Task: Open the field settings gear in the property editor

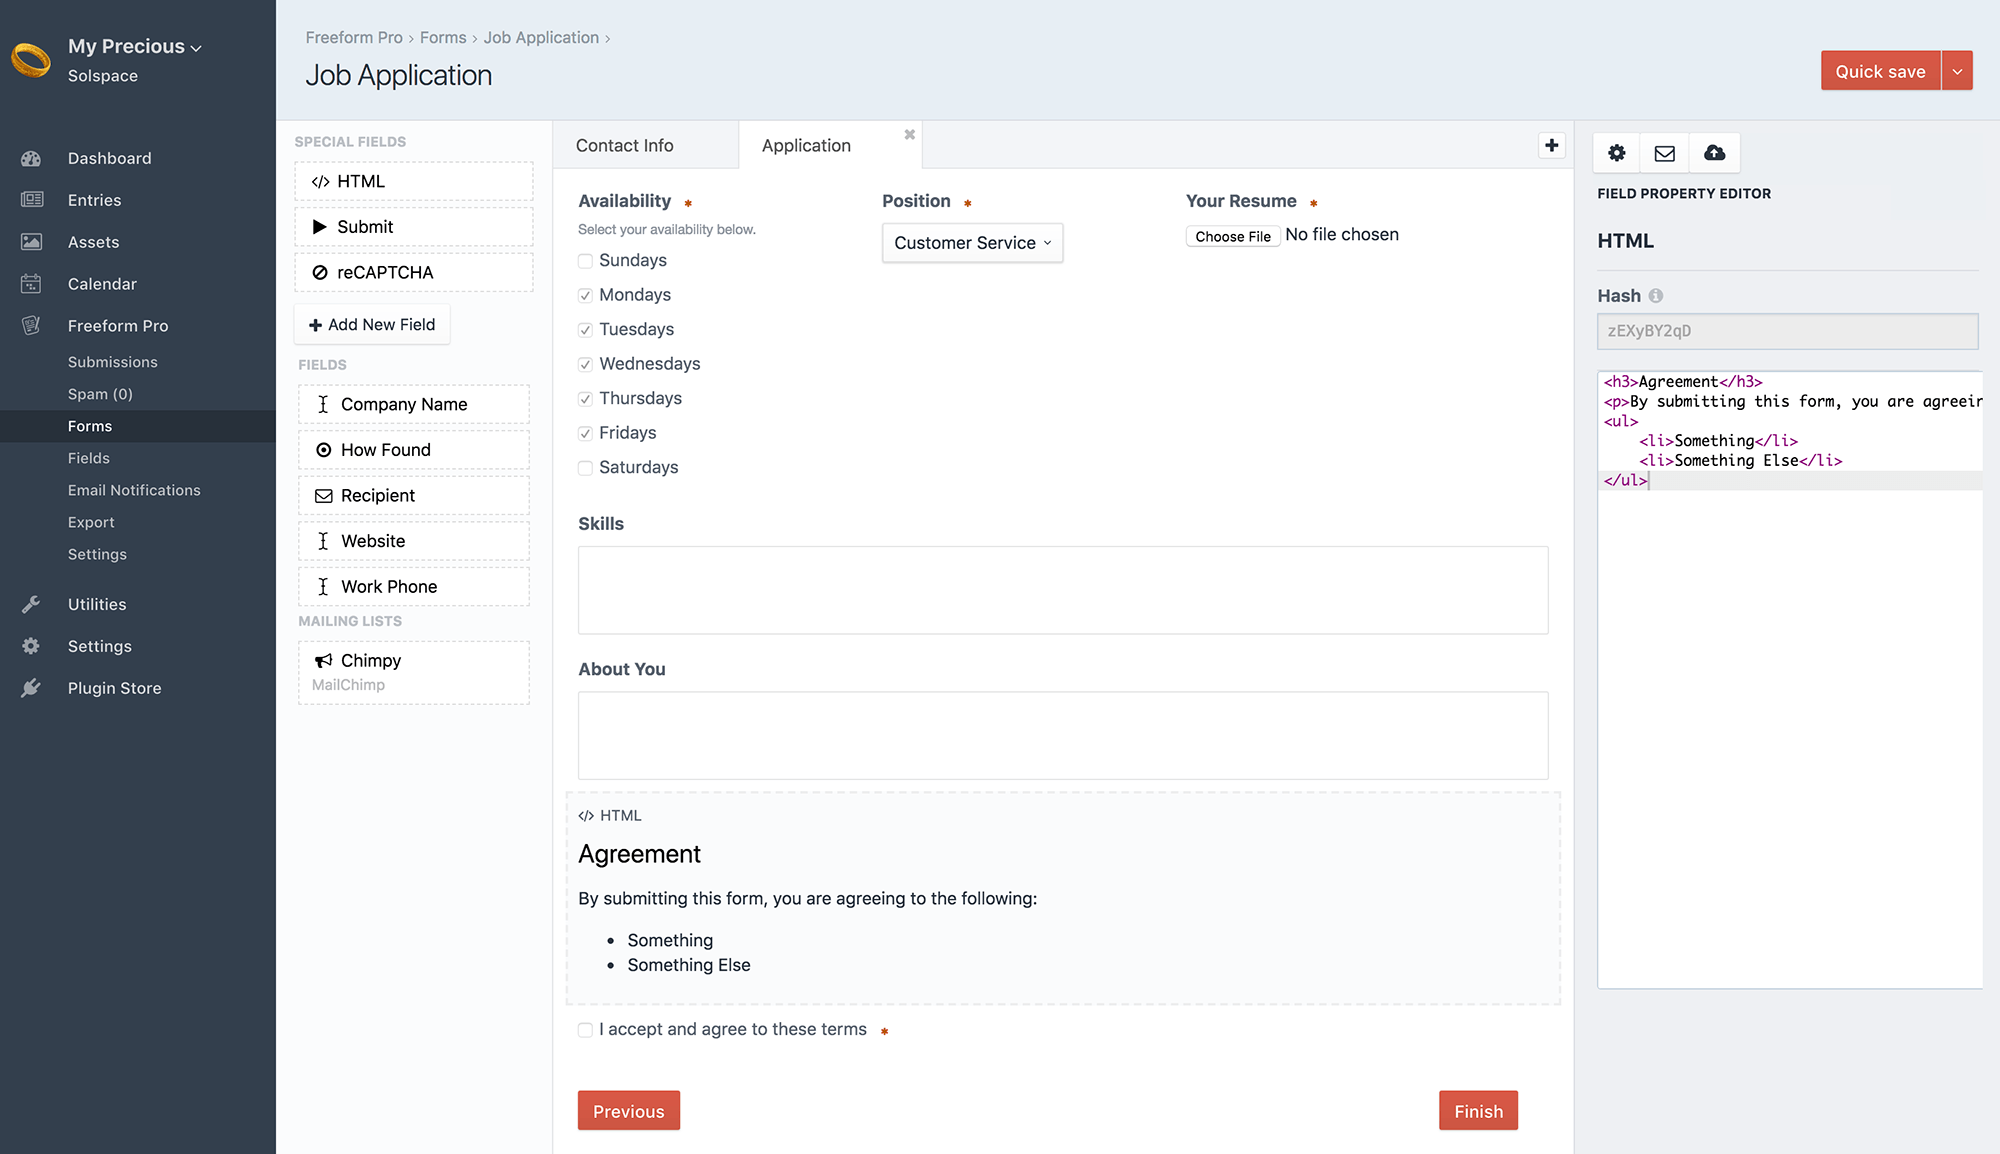Action: click(1616, 153)
